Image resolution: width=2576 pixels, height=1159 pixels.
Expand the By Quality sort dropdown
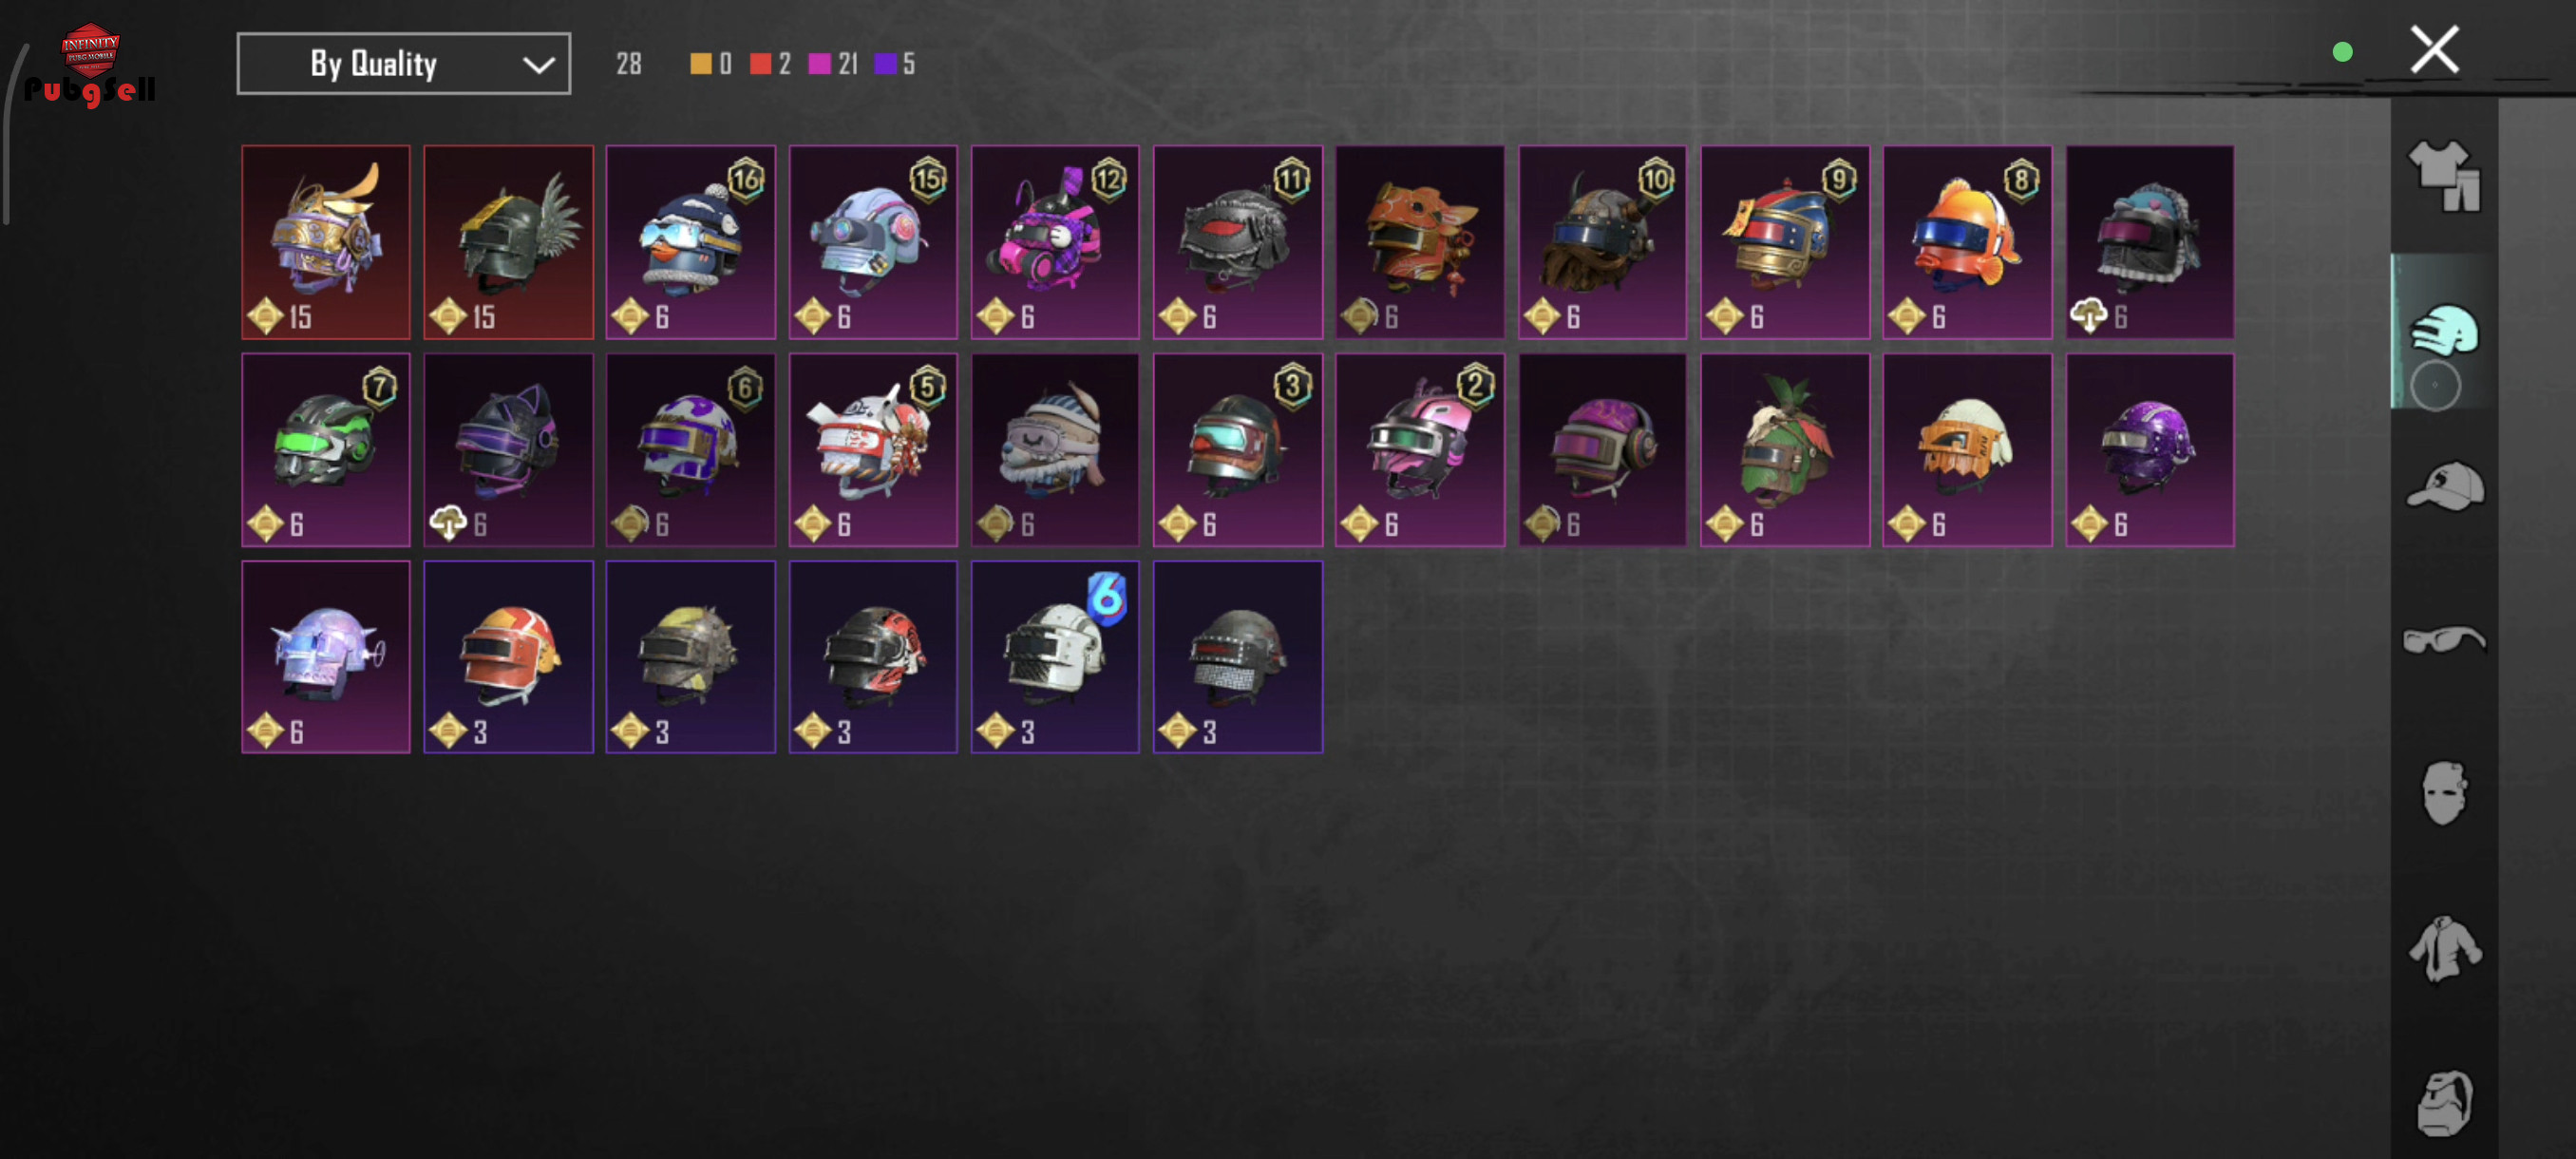[x=403, y=64]
